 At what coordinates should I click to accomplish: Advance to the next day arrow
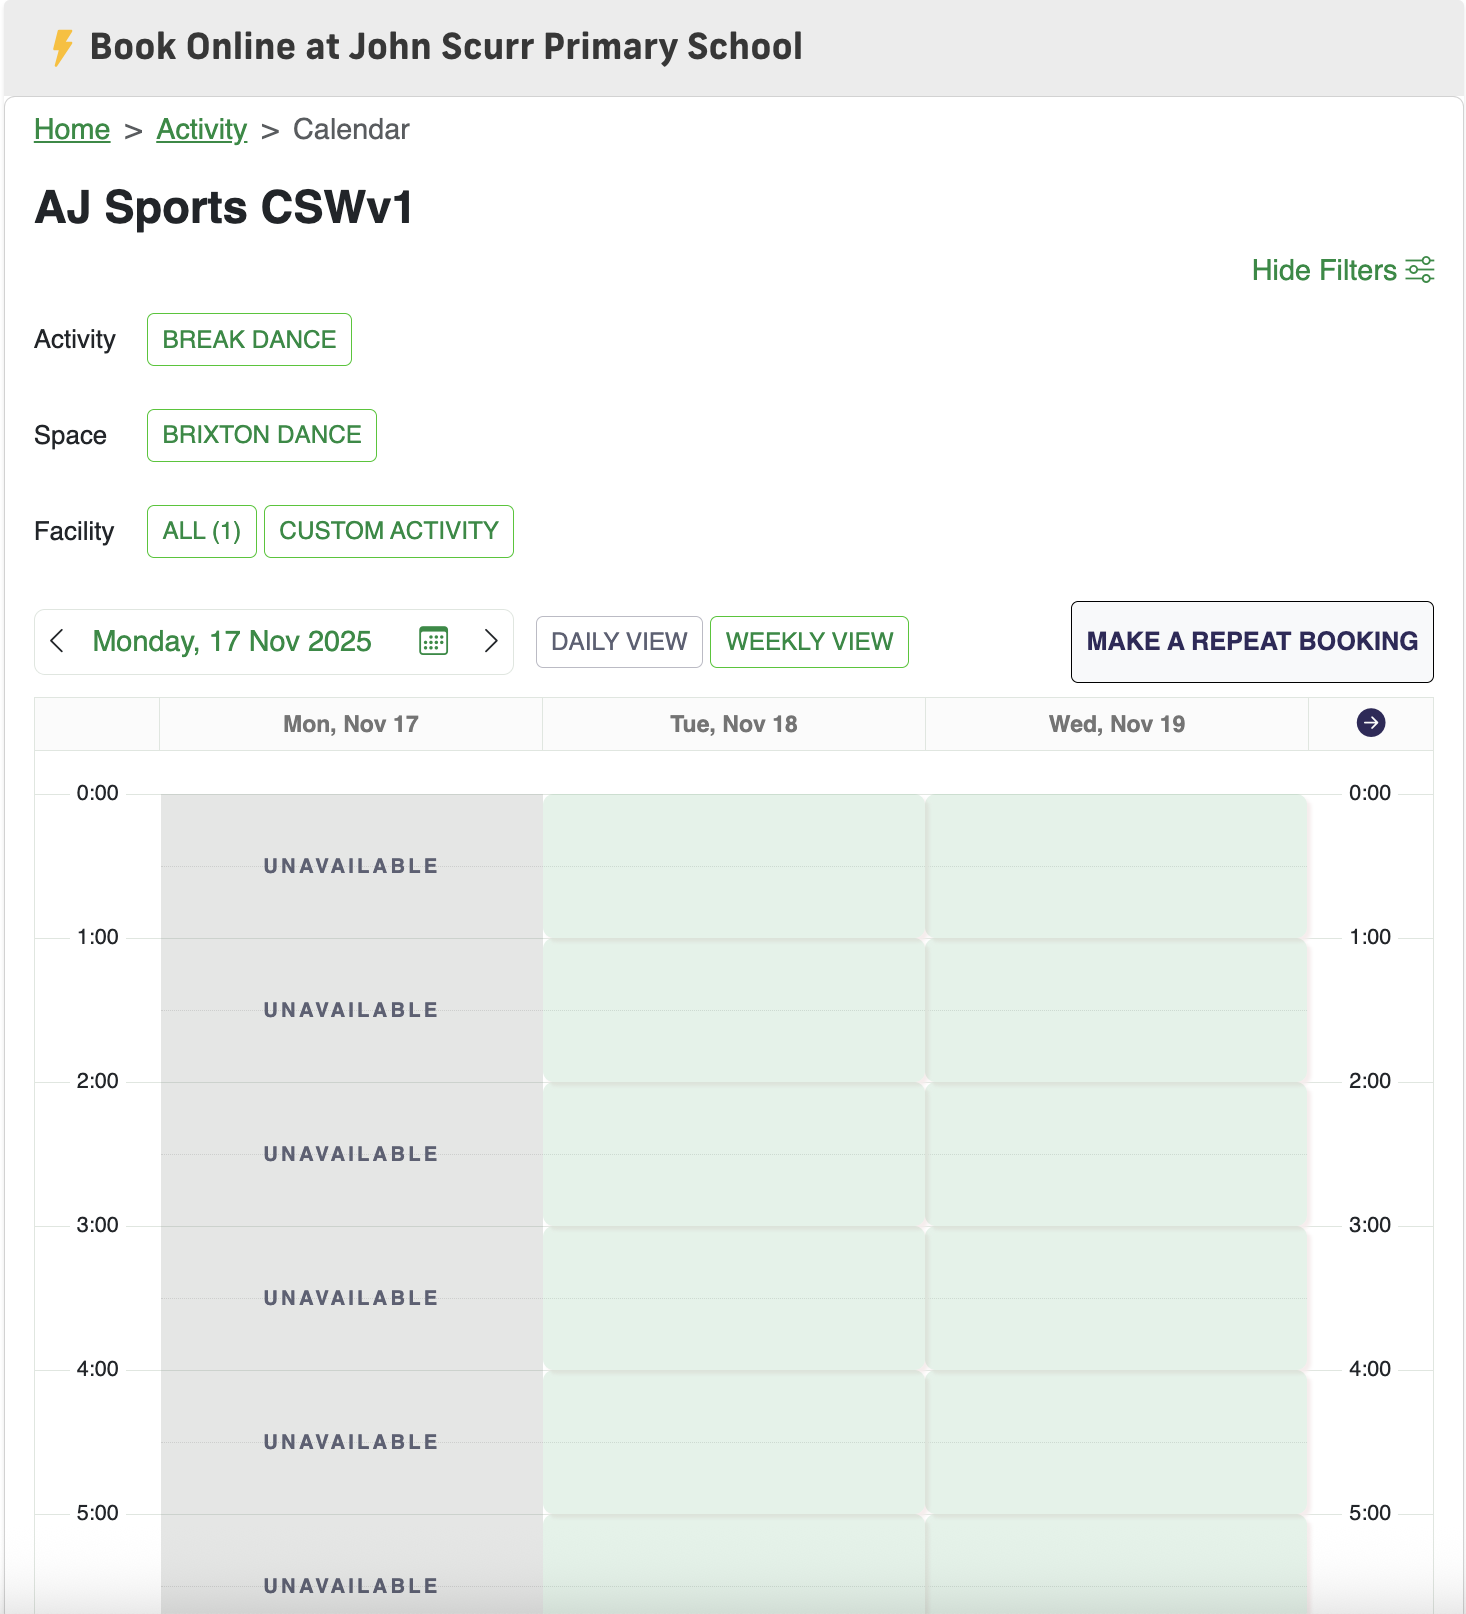(x=490, y=641)
